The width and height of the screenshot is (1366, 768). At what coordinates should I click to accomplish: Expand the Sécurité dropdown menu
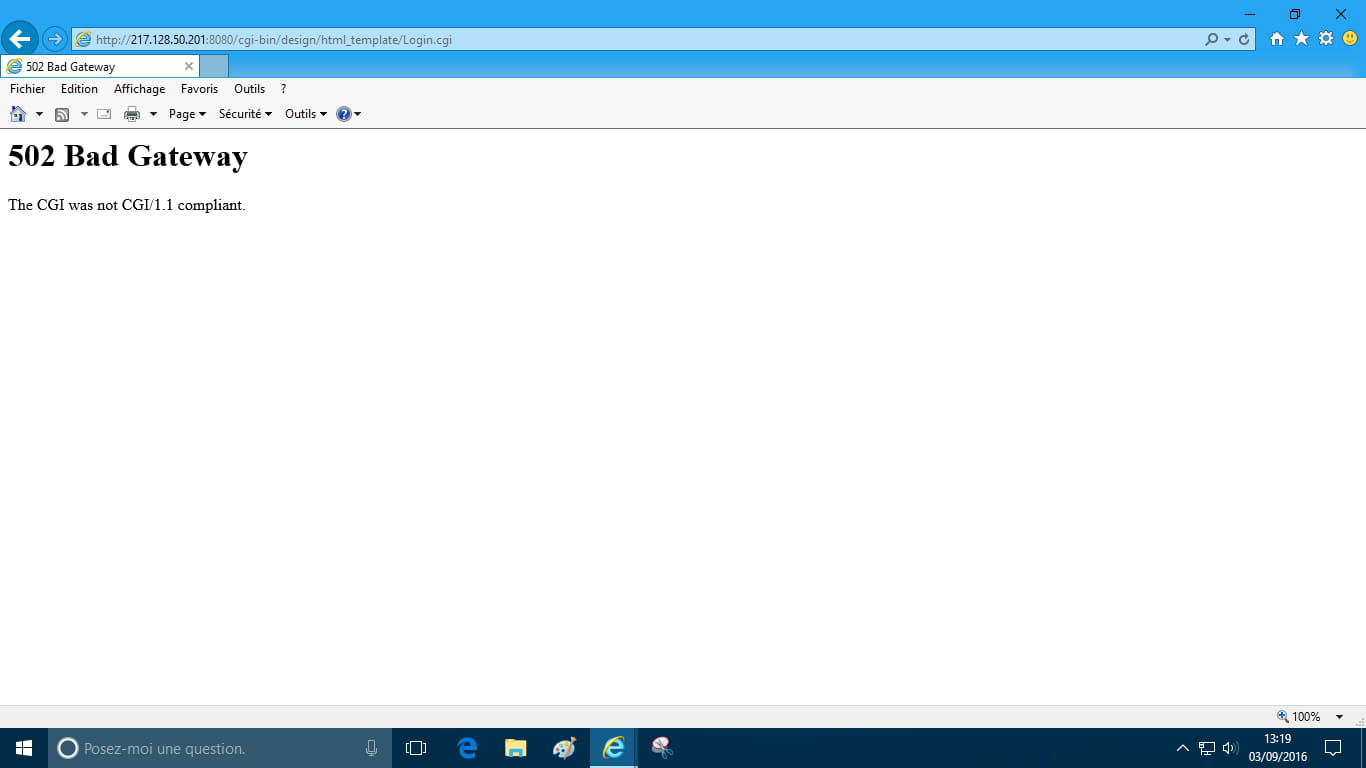245,114
